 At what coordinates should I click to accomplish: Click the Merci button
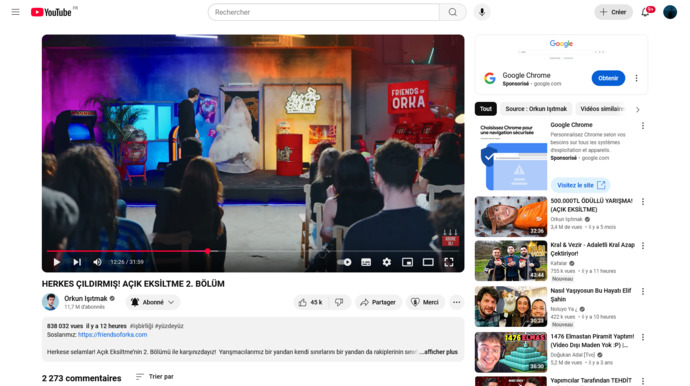pyautogui.click(x=425, y=302)
